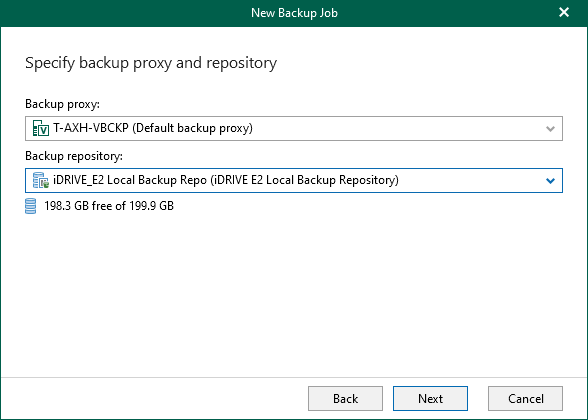The height and width of the screenshot is (420, 588).
Task: Click the iDRIVE repository icon
Action: click(x=40, y=180)
